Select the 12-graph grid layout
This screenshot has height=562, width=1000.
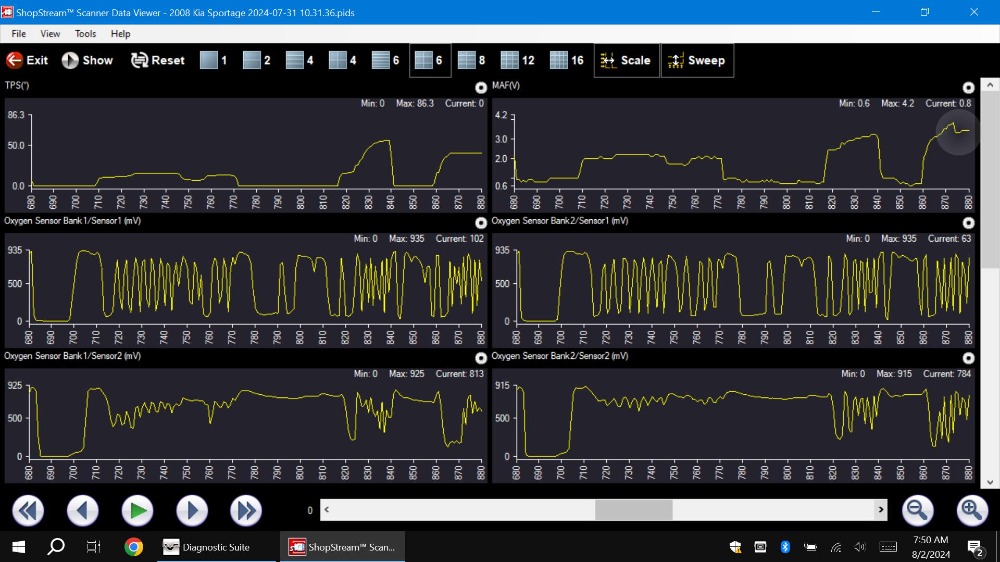tap(517, 60)
